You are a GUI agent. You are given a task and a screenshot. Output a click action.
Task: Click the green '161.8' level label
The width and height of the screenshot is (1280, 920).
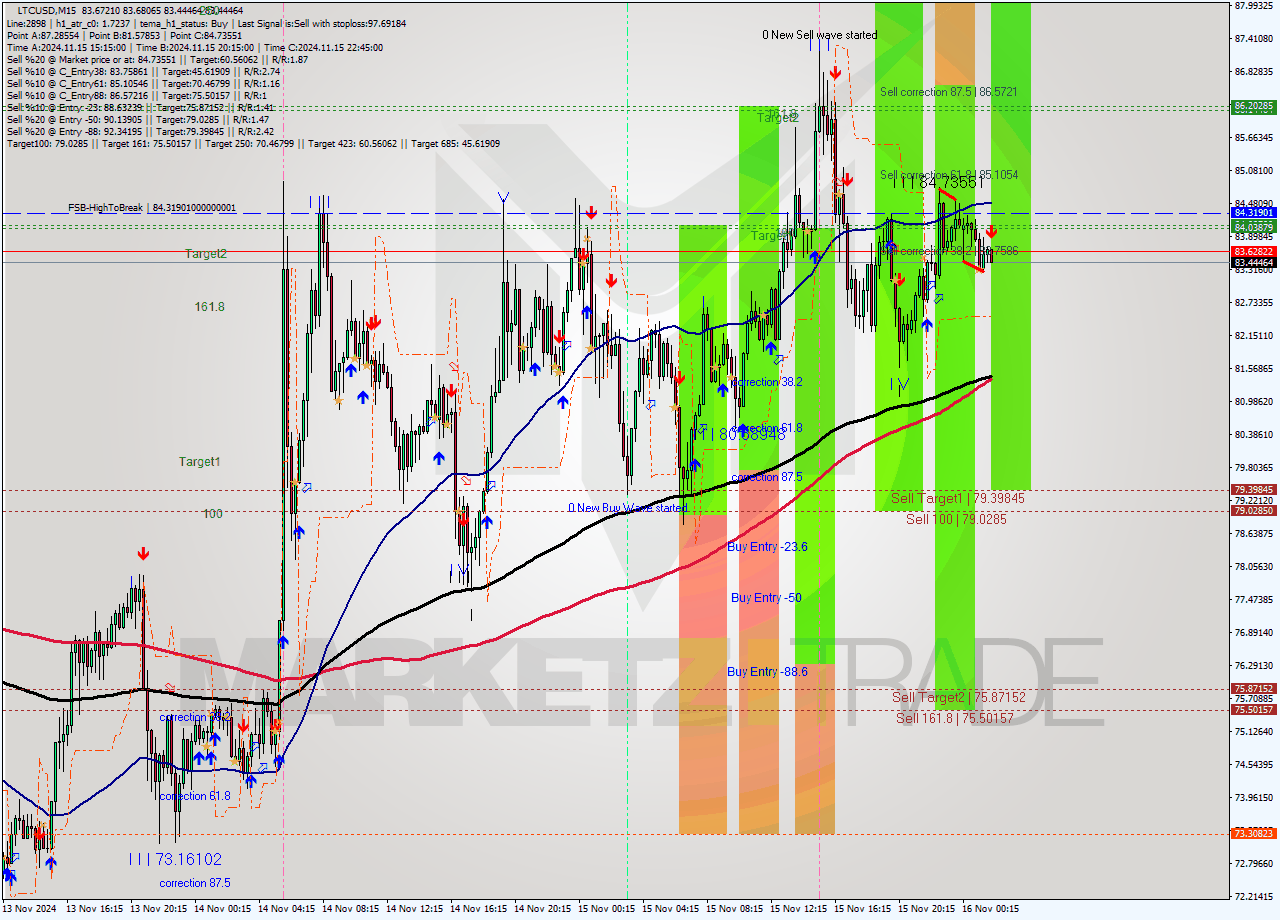point(209,307)
